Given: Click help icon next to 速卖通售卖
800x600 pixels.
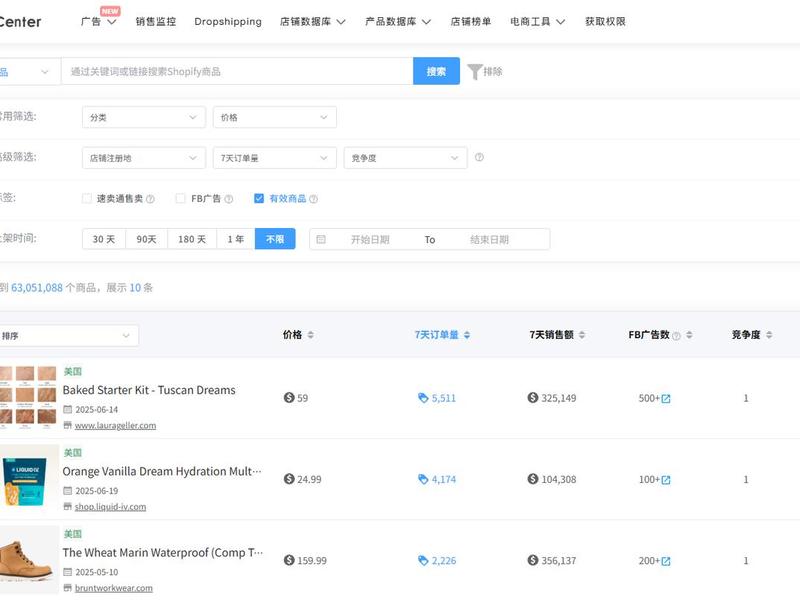Looking at the screenshot, I should (150, 199).
